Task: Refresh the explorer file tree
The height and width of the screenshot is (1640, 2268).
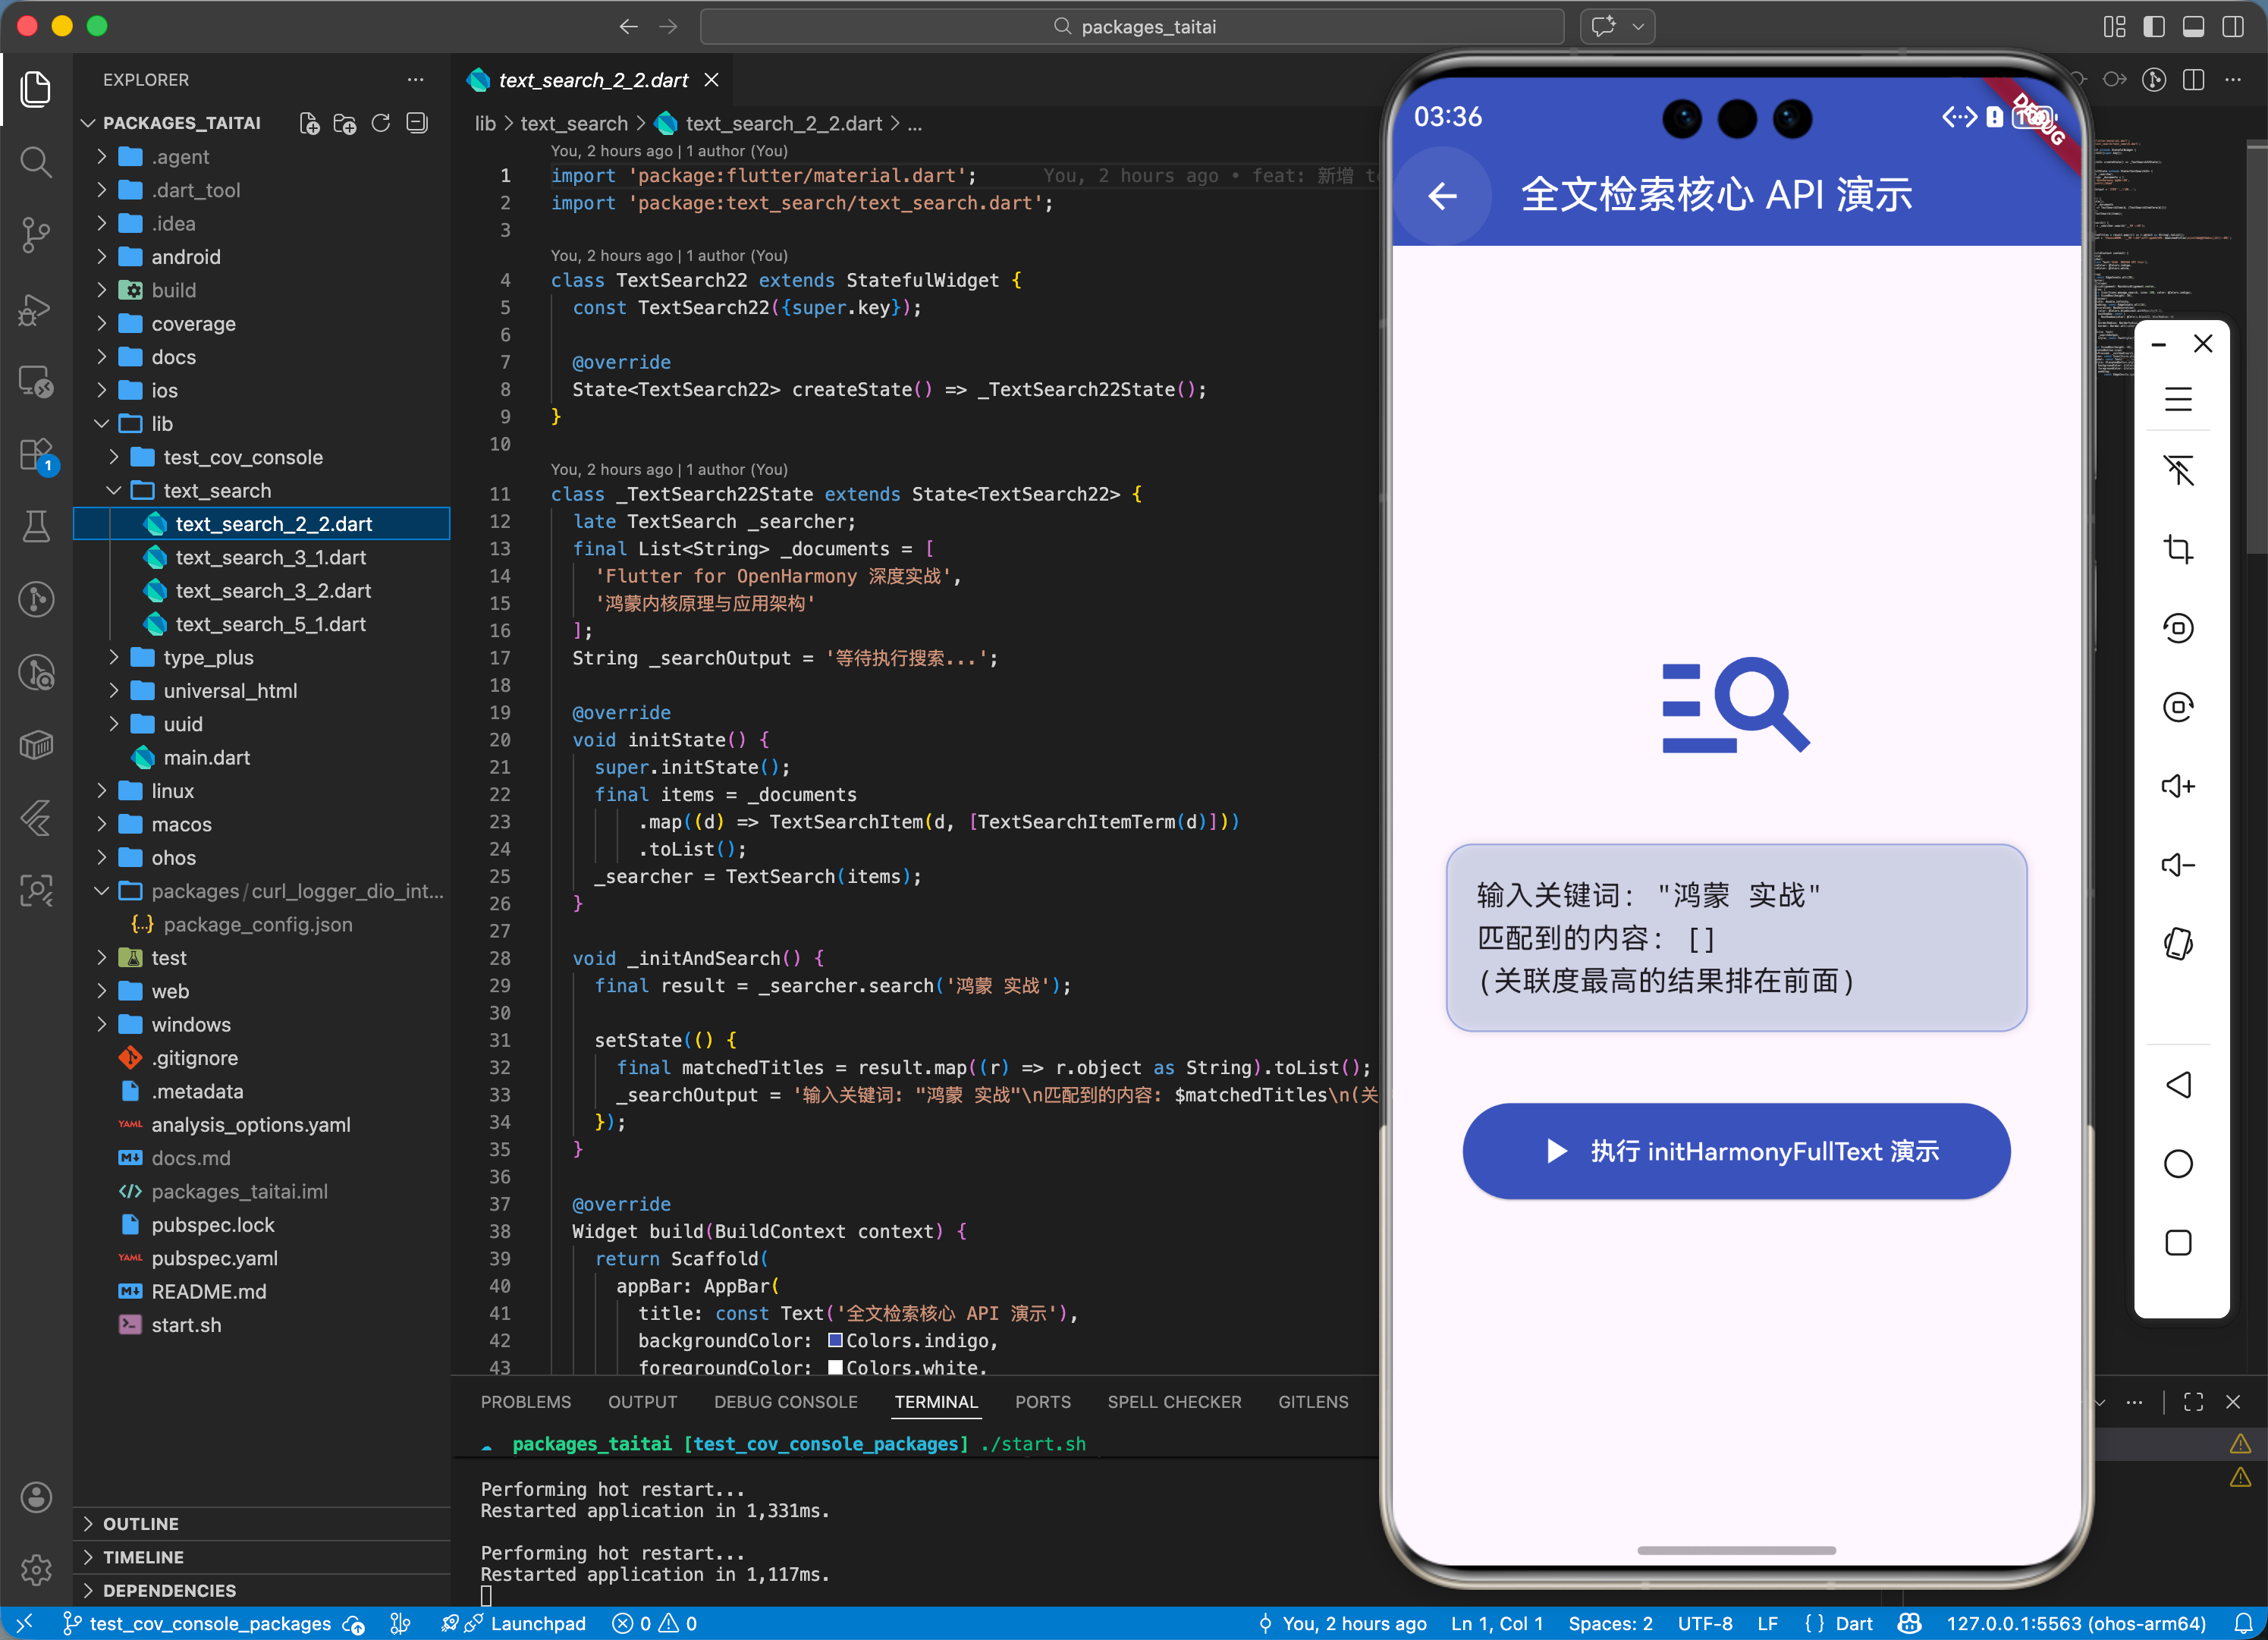Action: pyautogui.click(x=381, y=123)
